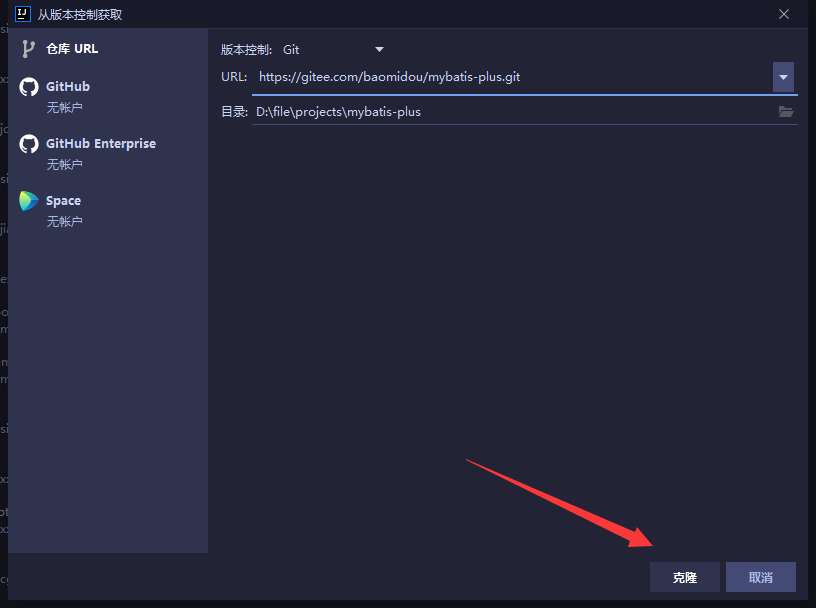Close the 从版本控制获取 dialog
This screenshot has height=608, width=816.
784,14
